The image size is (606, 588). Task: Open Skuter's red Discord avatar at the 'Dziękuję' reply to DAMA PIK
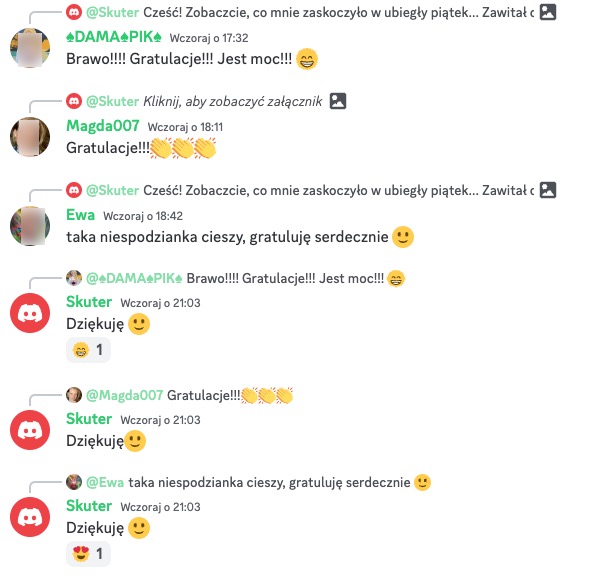point(30,313)
